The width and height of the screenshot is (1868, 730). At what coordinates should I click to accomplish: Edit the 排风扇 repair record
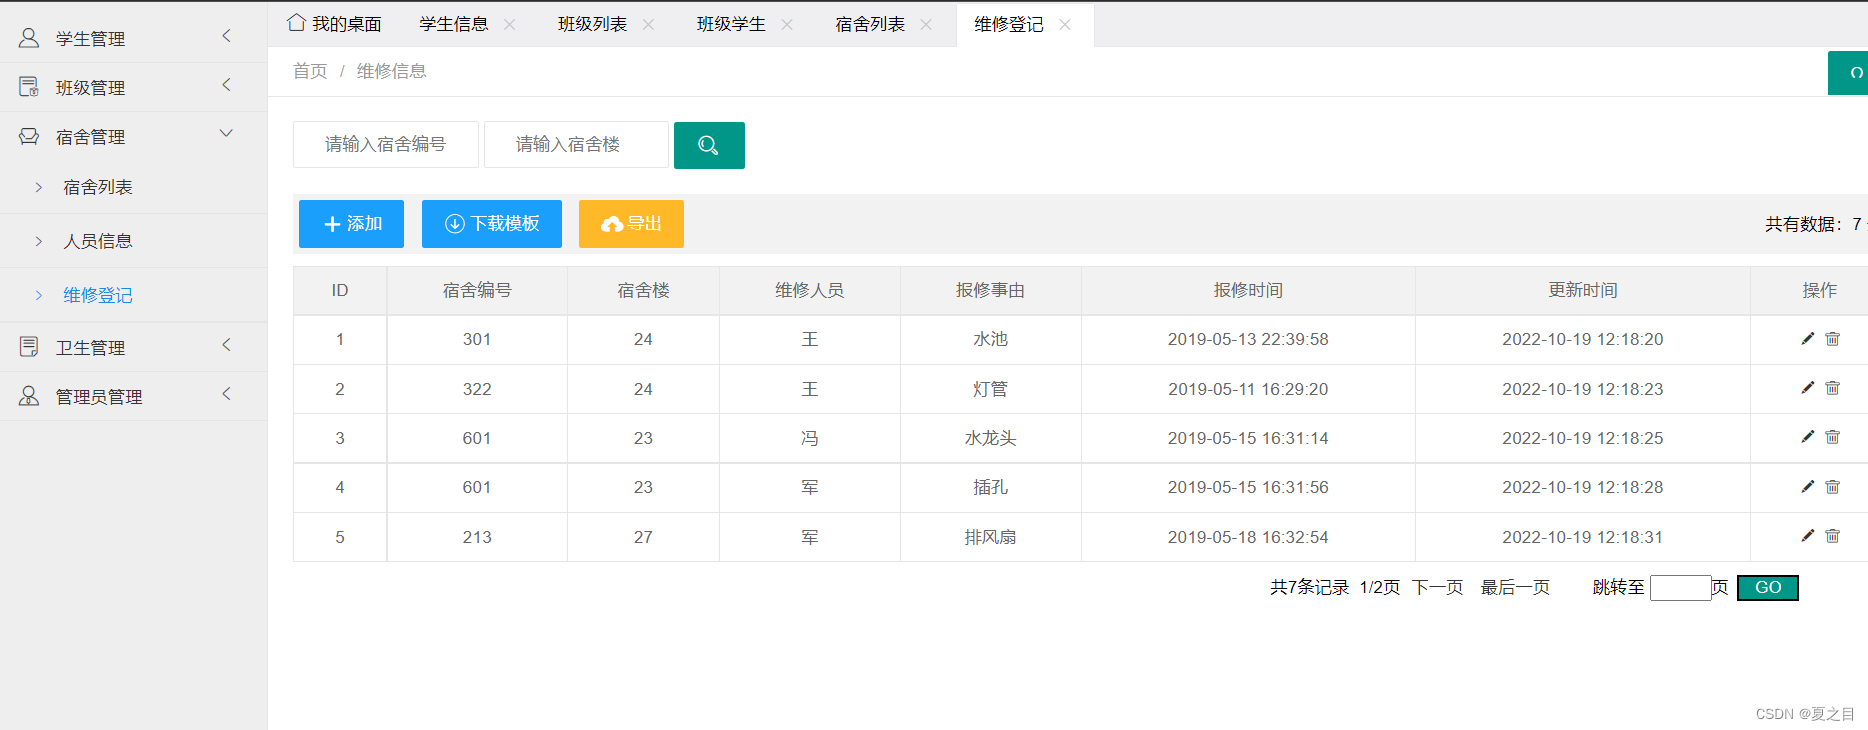1808,536
